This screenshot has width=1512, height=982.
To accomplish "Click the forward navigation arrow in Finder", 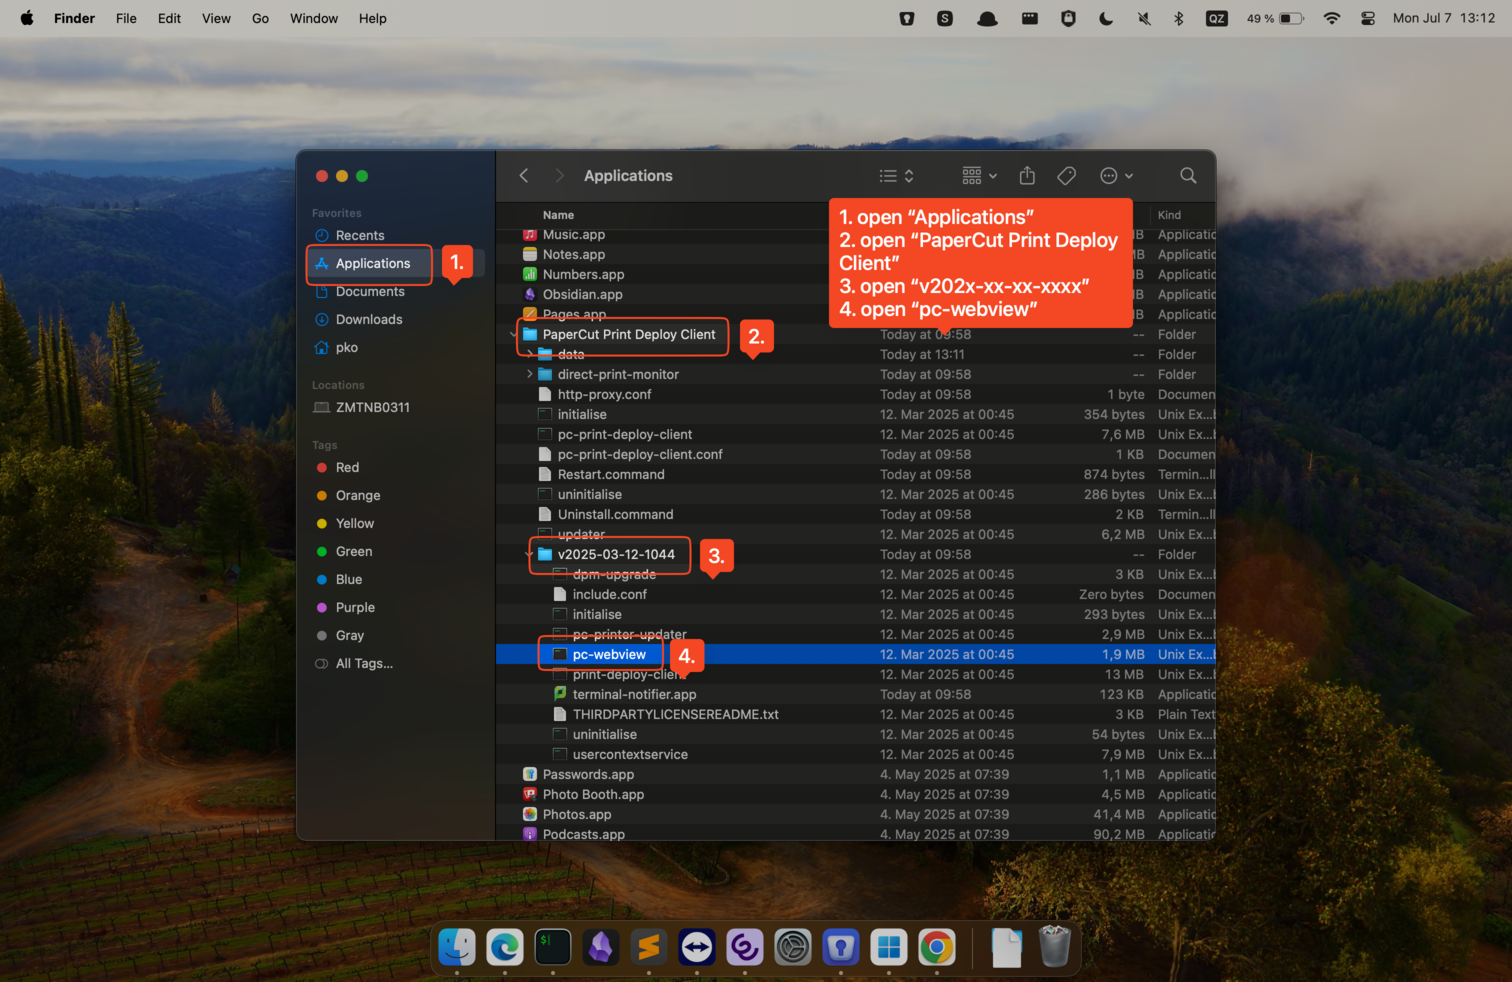I will tap(559, 176).
